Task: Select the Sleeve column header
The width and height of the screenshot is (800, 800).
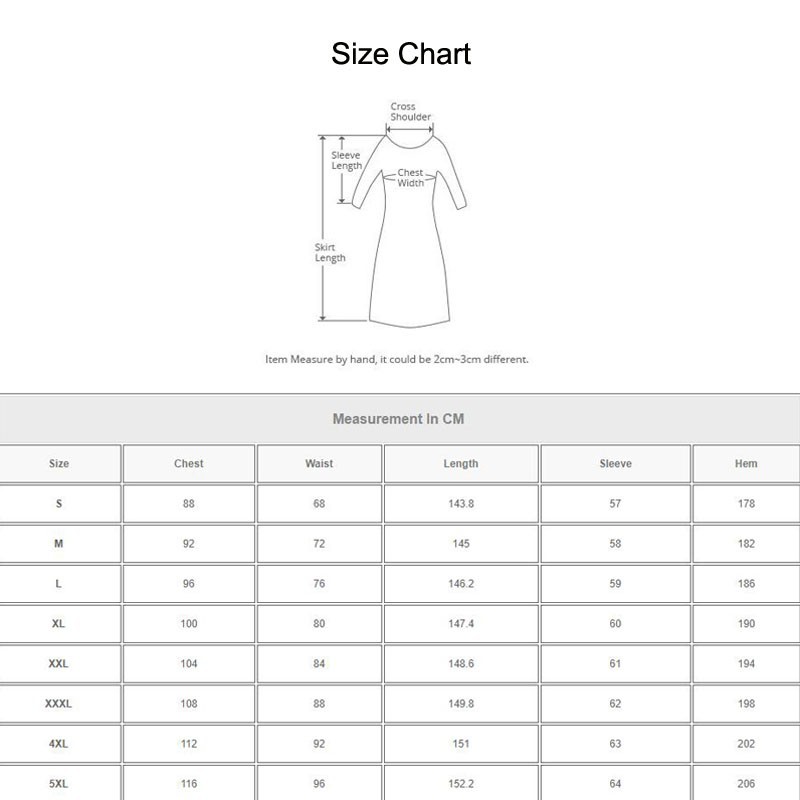Action: pyautogui.click(x=615, y=464)
